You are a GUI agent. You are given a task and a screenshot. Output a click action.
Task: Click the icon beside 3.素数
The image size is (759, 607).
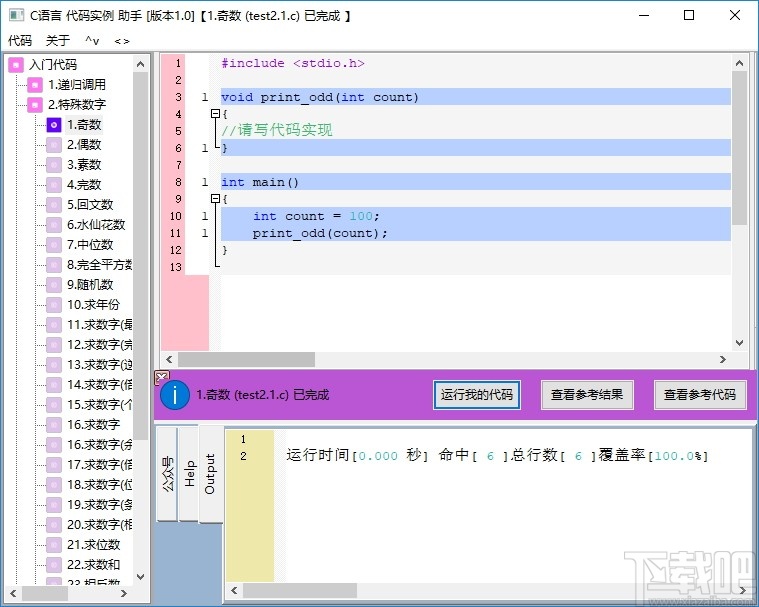[54, 165]
